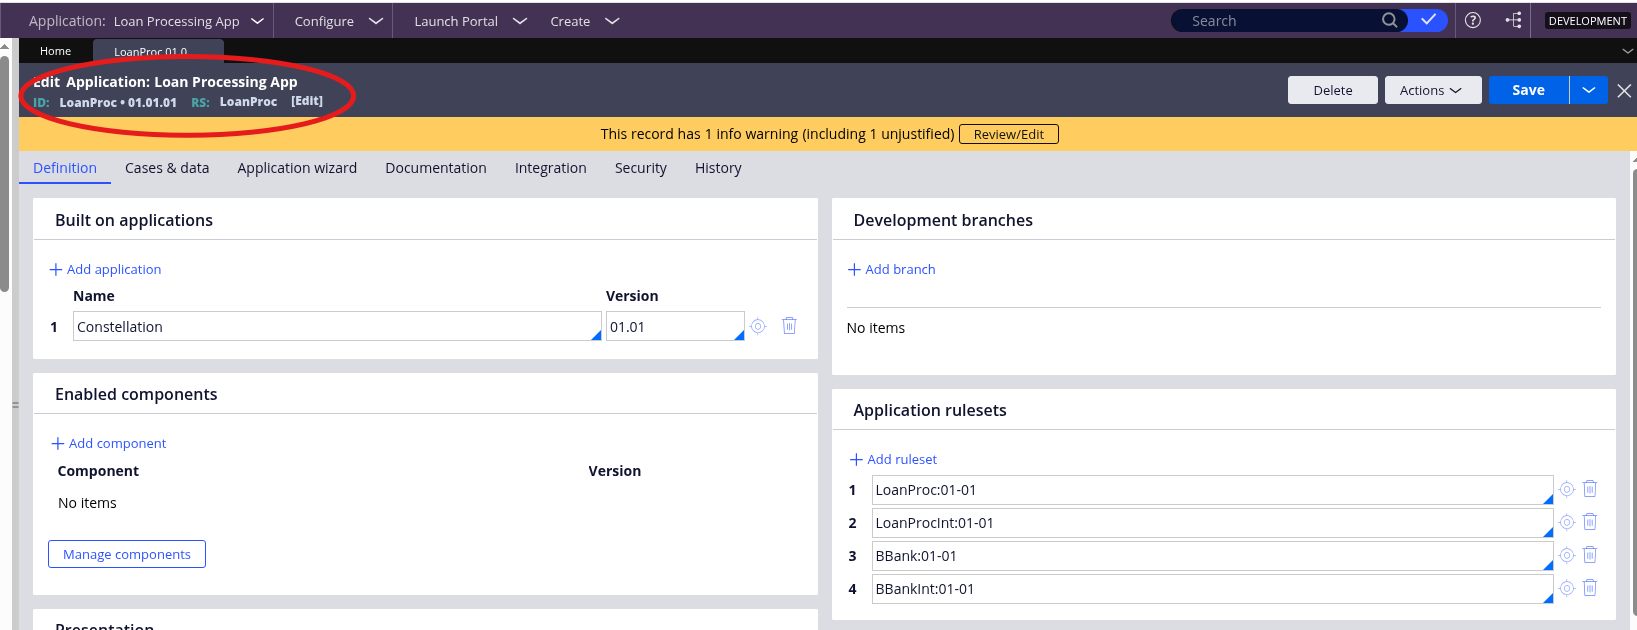Toggle the blue checkmark next to search
The width and height of the screenshot is (1637, 630).
pos(1428,20)
